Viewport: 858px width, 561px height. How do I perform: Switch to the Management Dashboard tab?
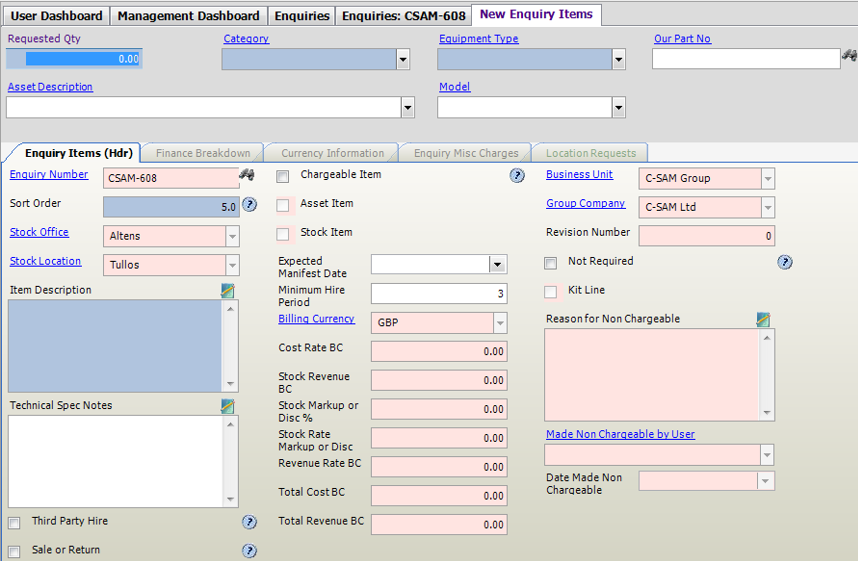[189, 16]
